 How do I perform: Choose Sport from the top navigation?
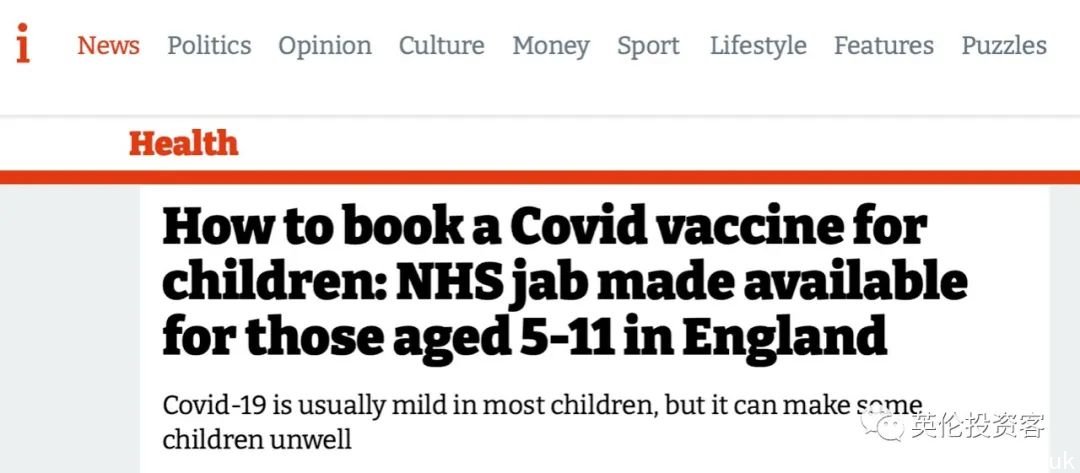pos(648,46)
